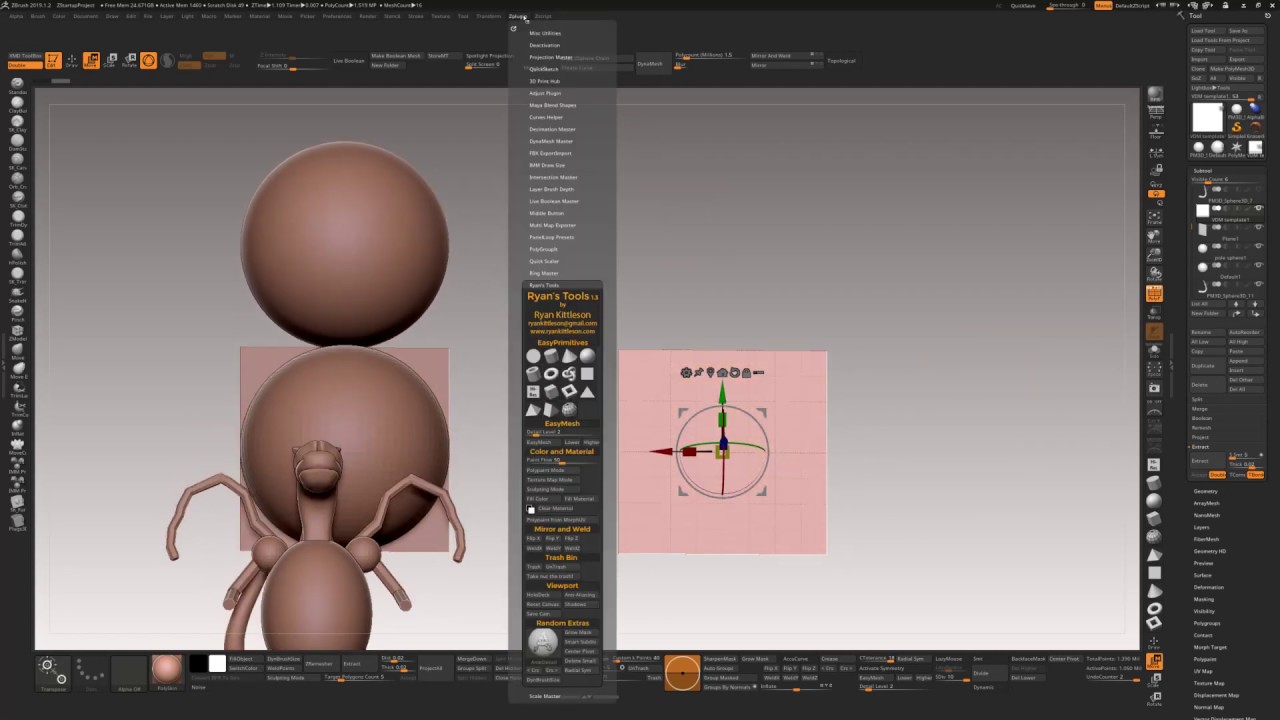Viewport: 1280px width, 720px height.
Task: Open the Zscript menu
Action: tap(543, 16)
